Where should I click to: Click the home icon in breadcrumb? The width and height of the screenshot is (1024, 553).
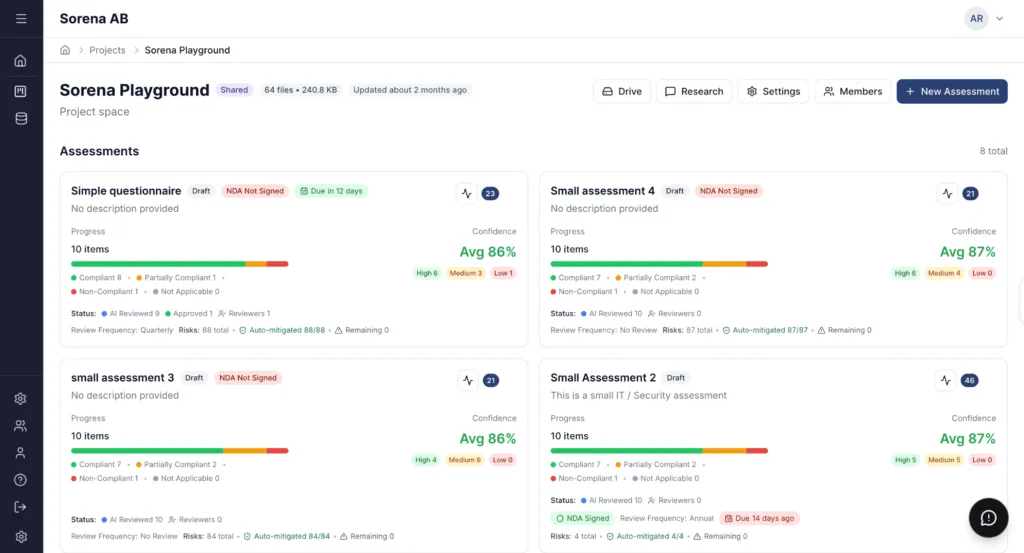pyautogui.click(x=65, y=50)
